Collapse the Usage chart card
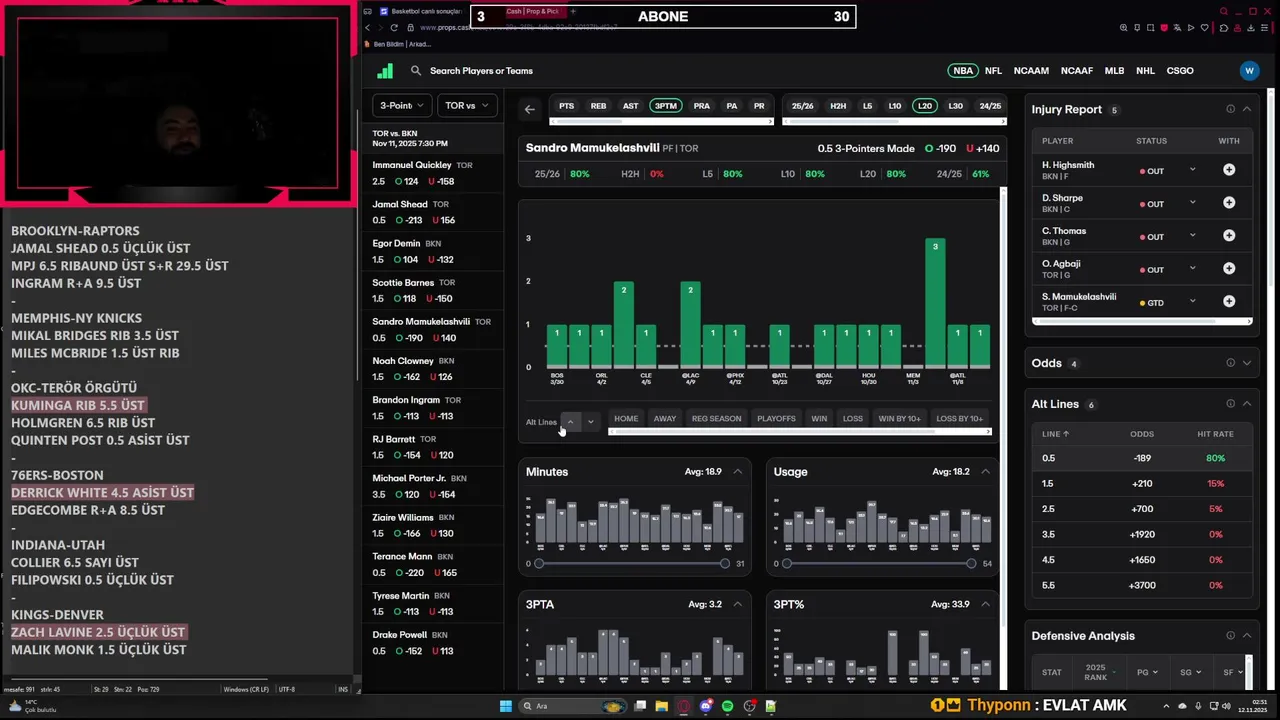 [x=985, y=471]
